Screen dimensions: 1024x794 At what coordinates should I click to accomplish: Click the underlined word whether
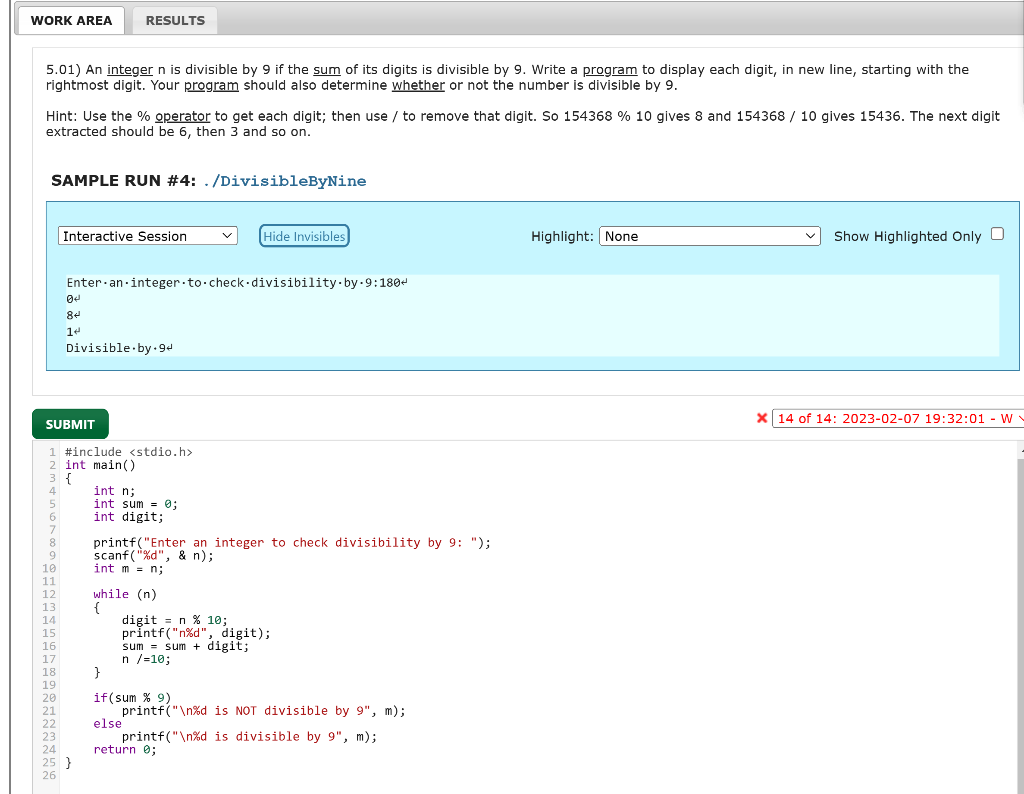point(418,85)
